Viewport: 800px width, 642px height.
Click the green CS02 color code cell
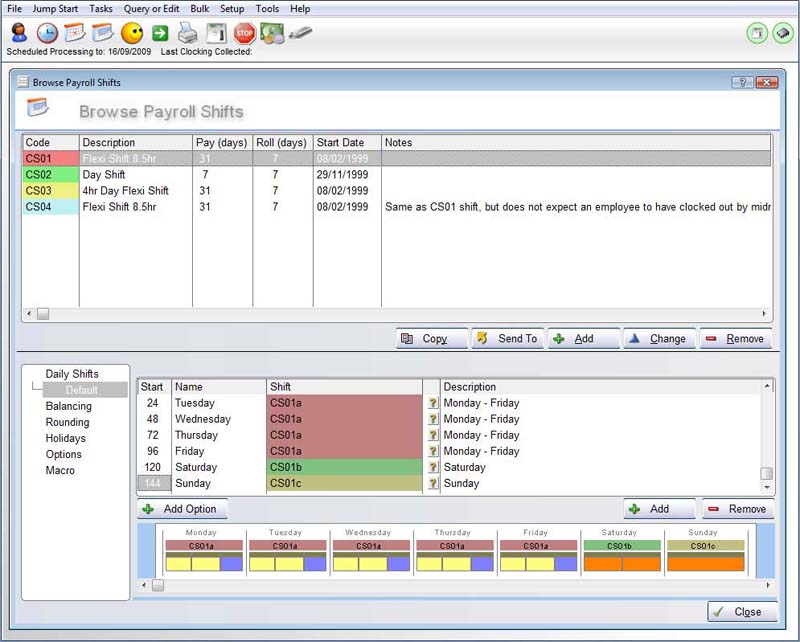pyautogui.click(x=50, y=175)
